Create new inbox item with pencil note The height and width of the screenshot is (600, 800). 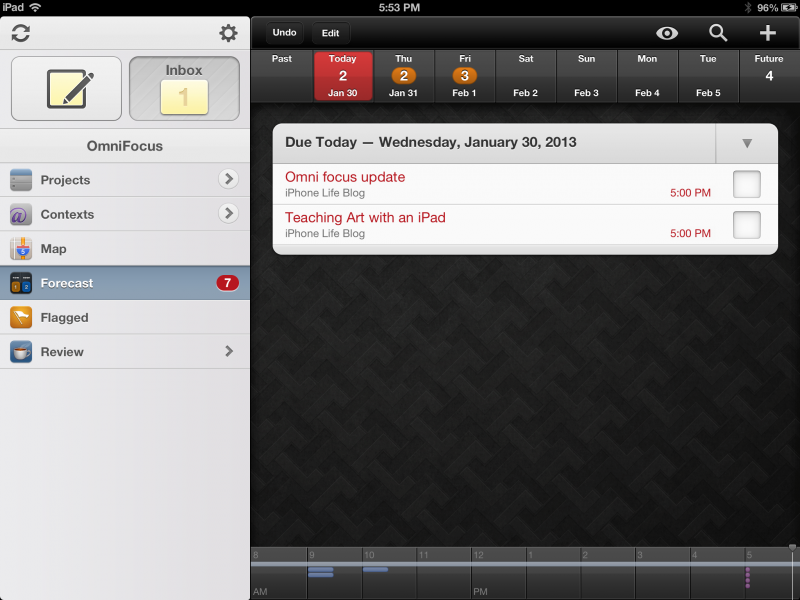66,88
